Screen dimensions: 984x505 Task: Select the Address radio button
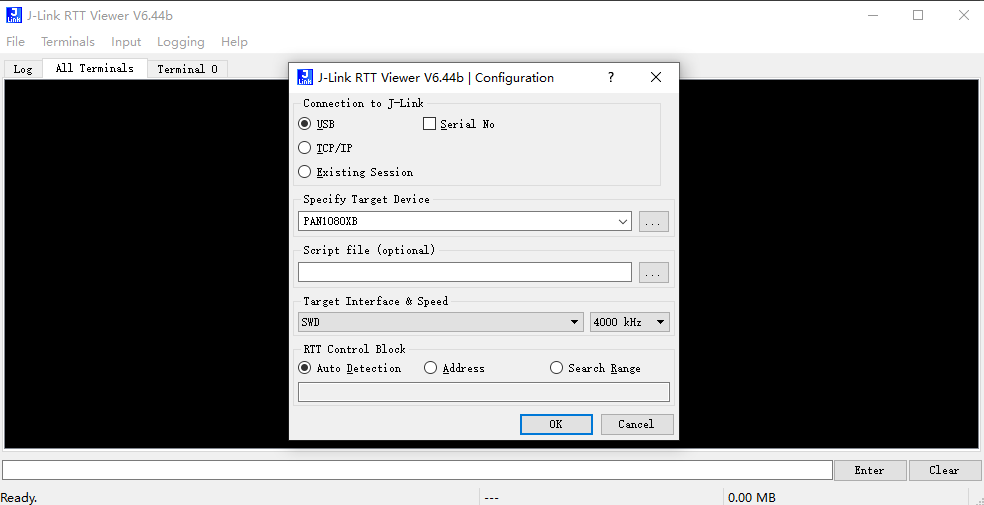point(430,368)
